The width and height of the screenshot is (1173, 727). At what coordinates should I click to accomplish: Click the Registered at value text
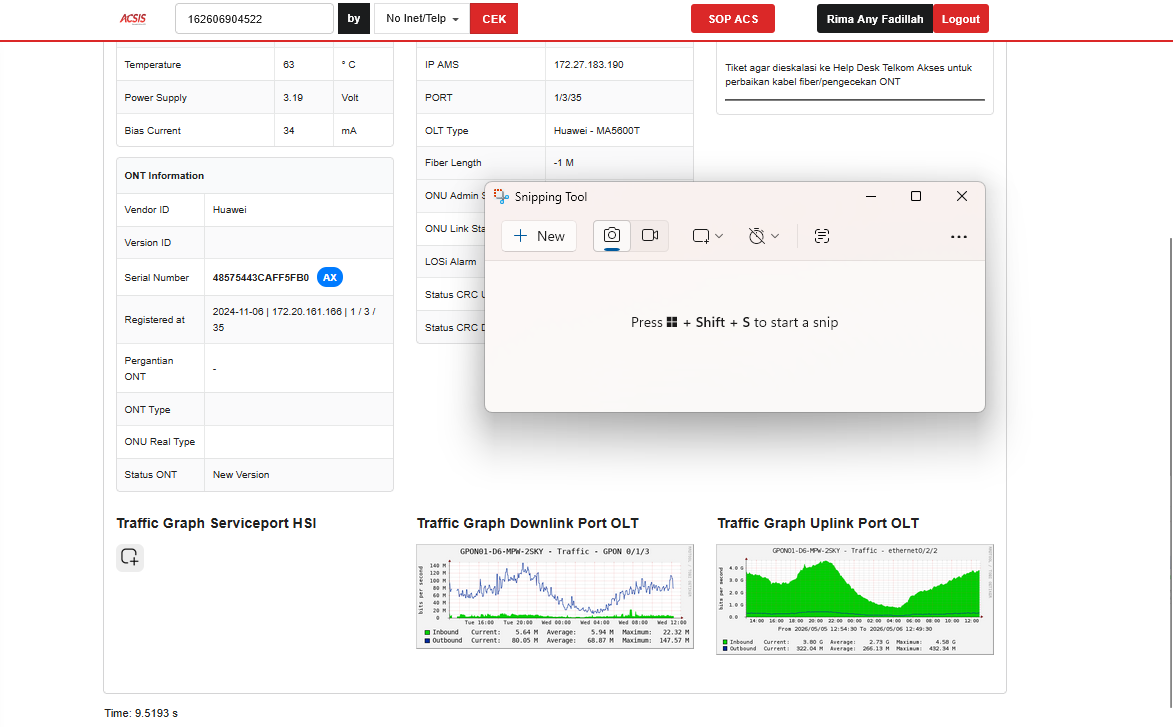[x=294, y=319]
